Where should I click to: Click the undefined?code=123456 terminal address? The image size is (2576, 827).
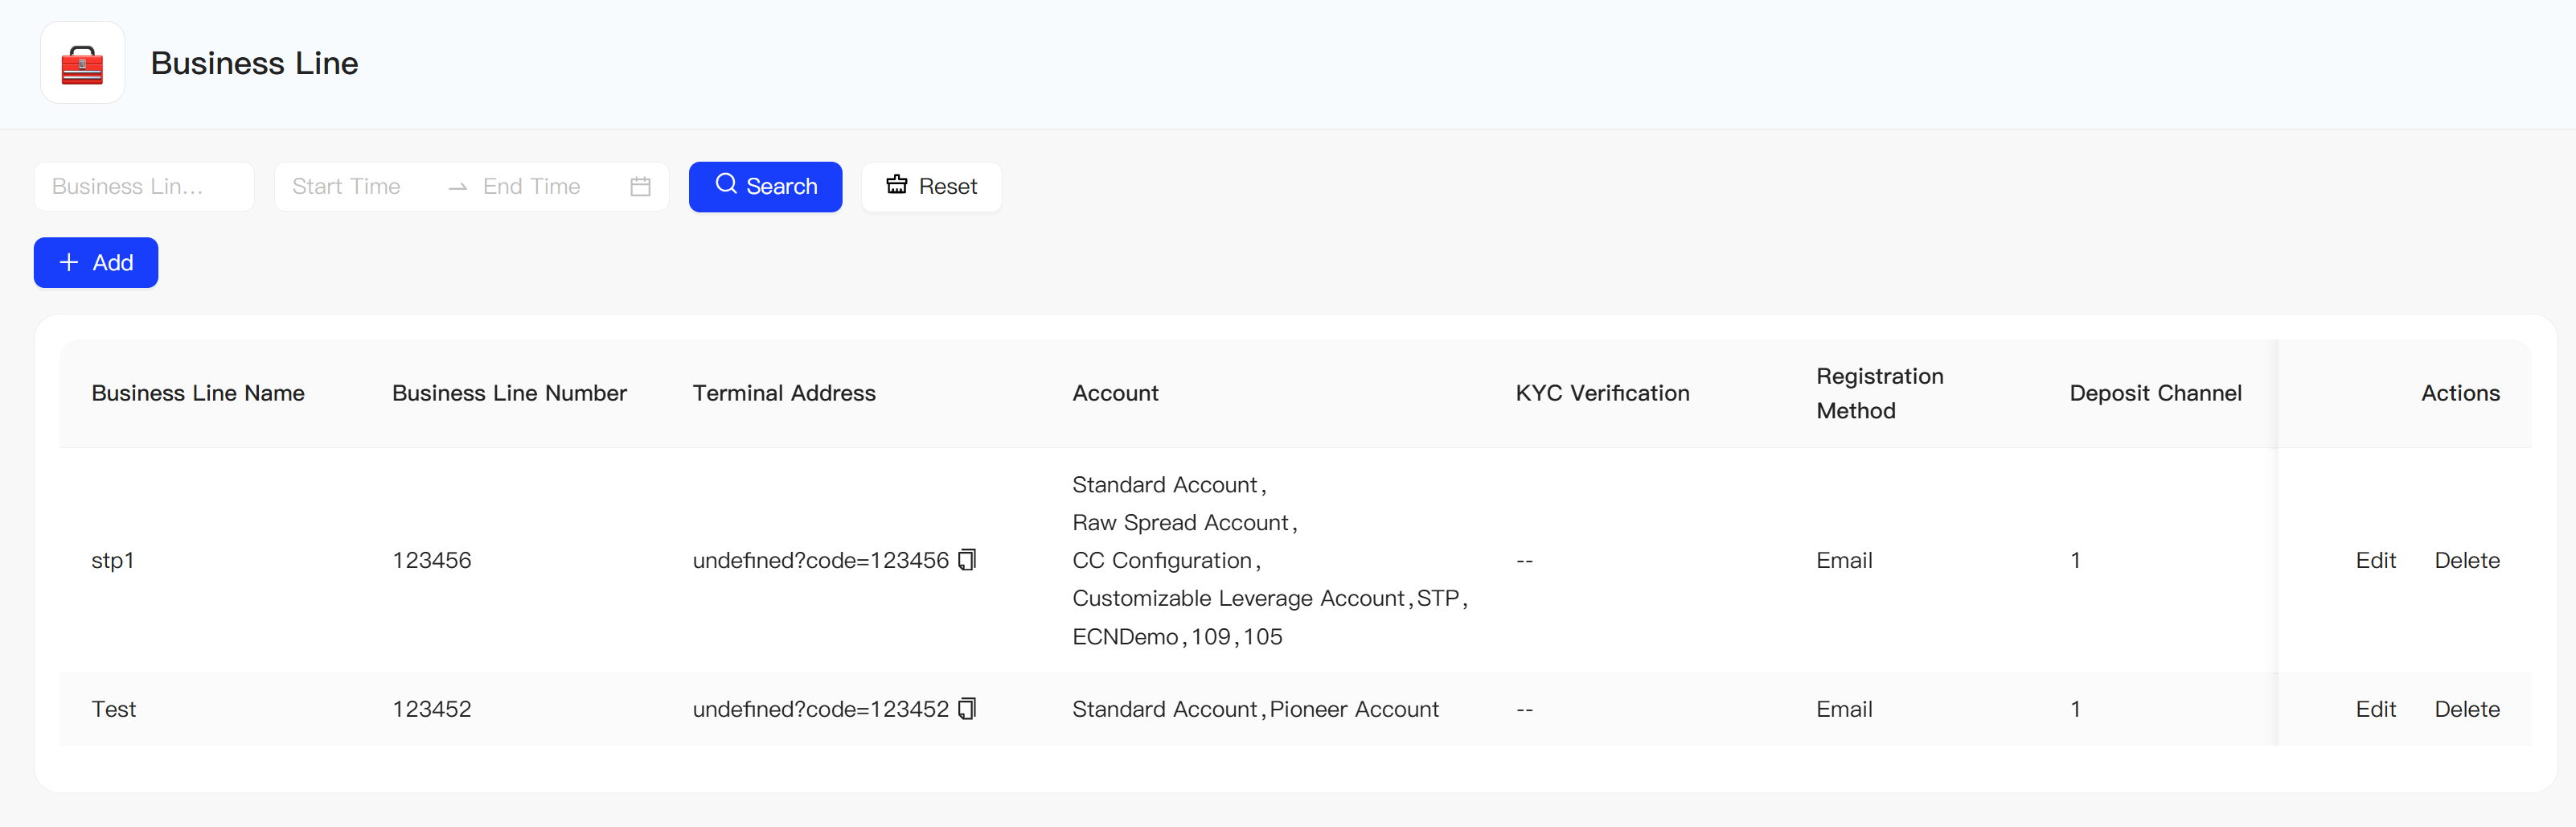click(x=820, y=561)
